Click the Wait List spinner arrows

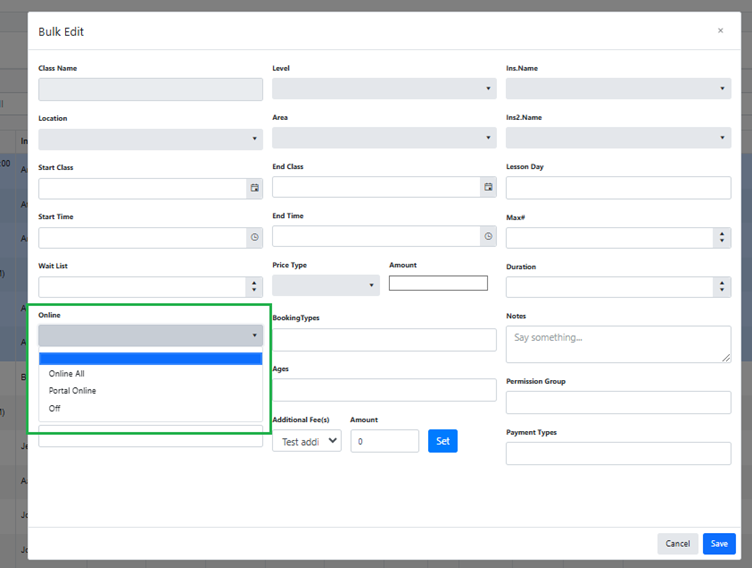coord(254,287)
